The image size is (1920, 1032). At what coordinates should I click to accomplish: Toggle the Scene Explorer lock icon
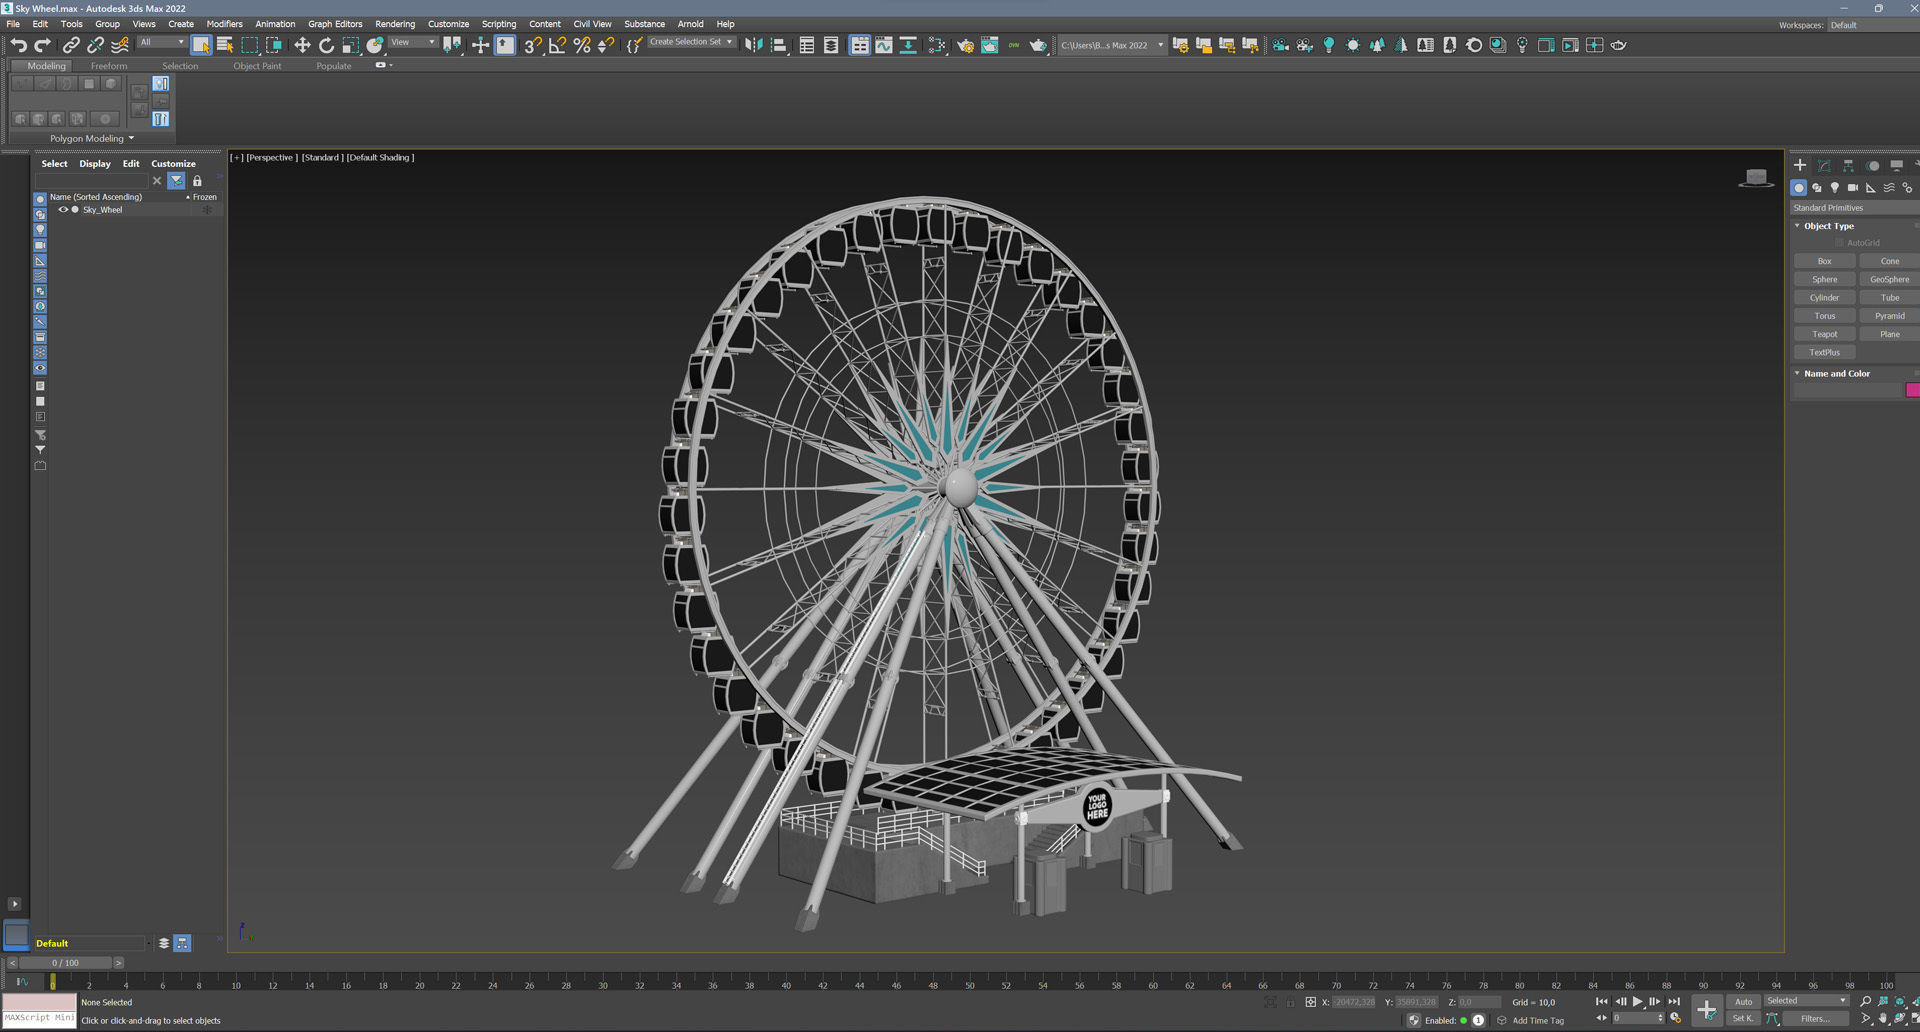click(197, 181)
